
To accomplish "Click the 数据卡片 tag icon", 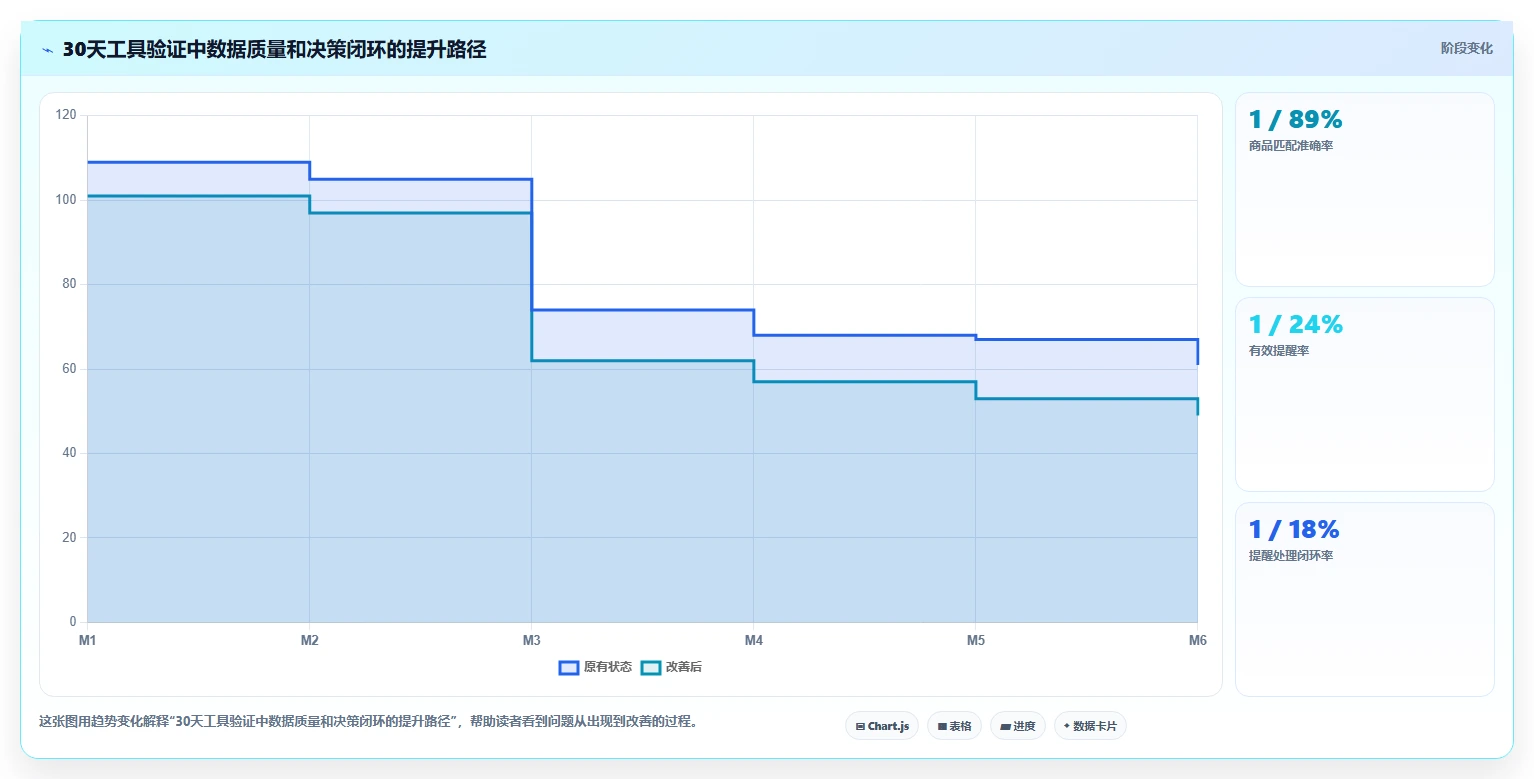I will (1067, 726).
